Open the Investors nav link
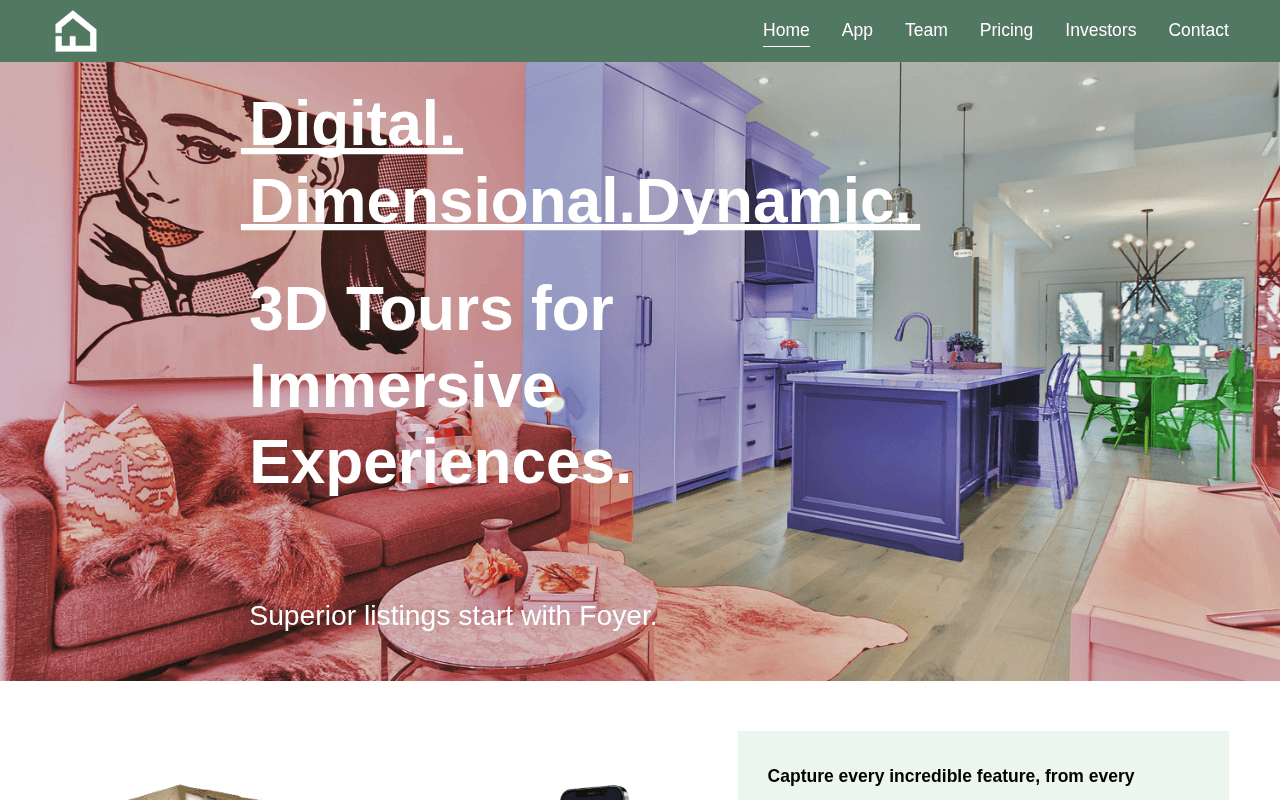1280x800 pixels. [1100, 30]
